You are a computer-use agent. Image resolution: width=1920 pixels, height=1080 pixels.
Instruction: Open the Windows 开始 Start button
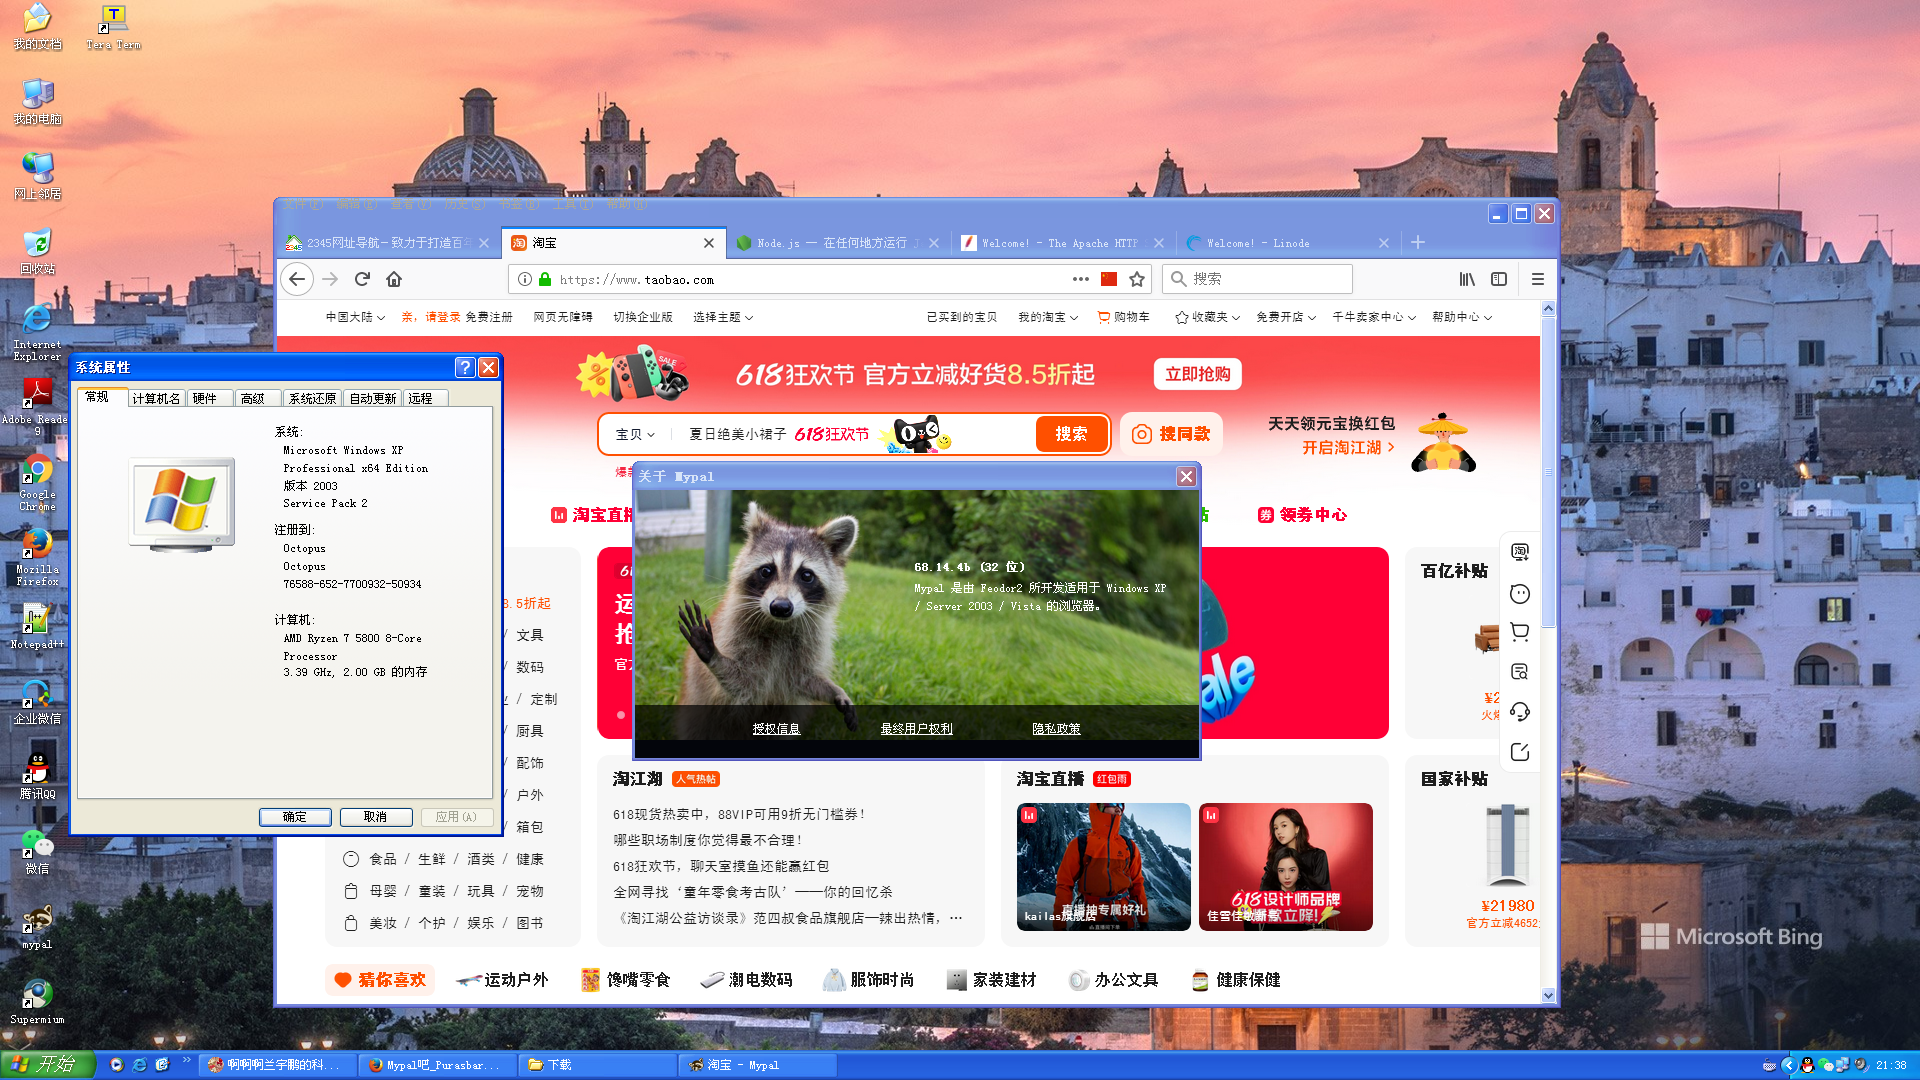coord(47,1065)
